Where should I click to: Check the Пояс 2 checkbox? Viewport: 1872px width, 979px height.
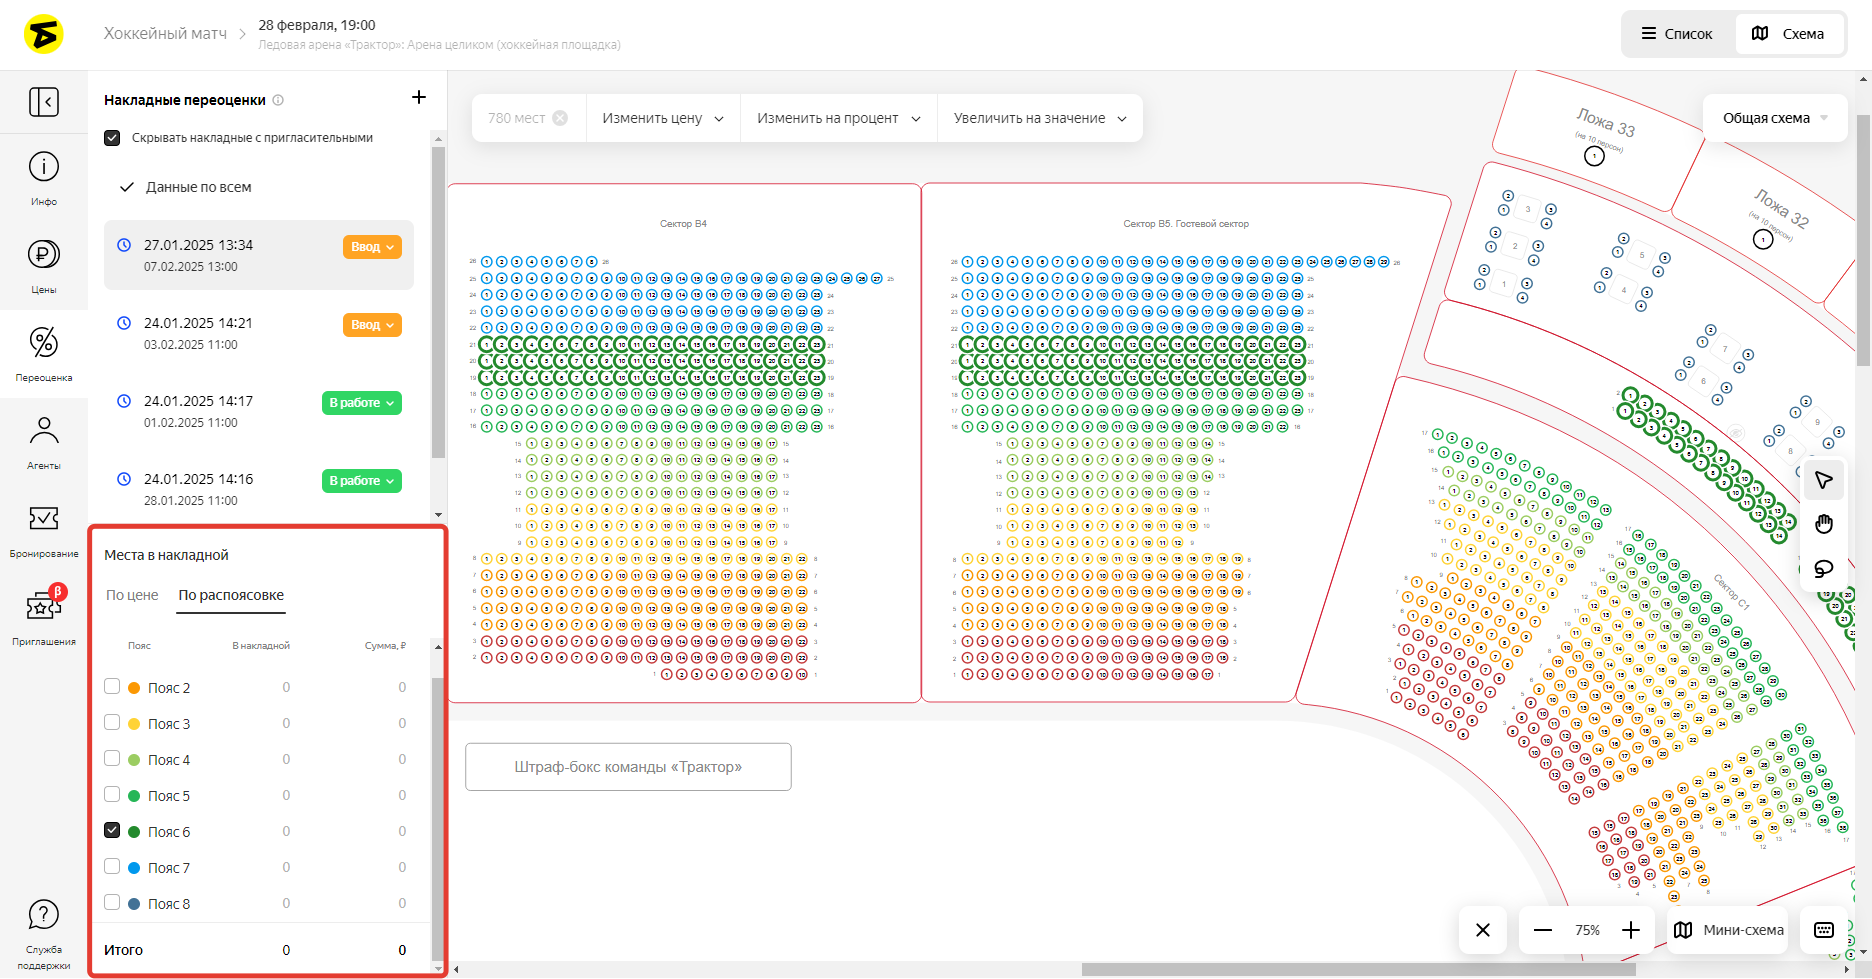coord(112,687)
